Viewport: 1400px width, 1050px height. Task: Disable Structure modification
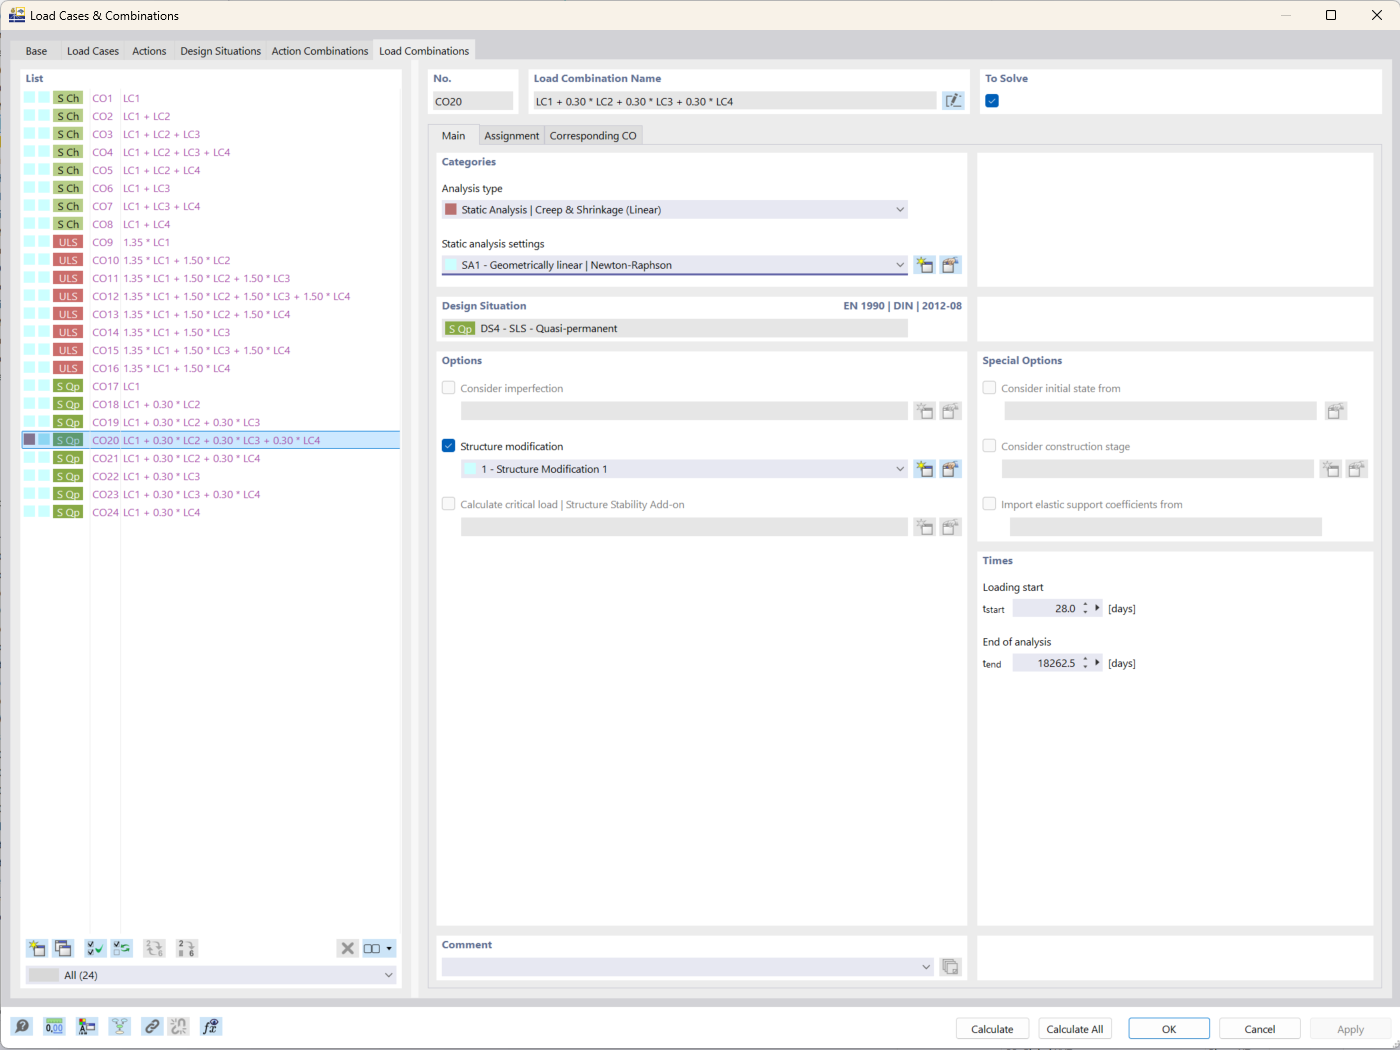click(448, 445)
